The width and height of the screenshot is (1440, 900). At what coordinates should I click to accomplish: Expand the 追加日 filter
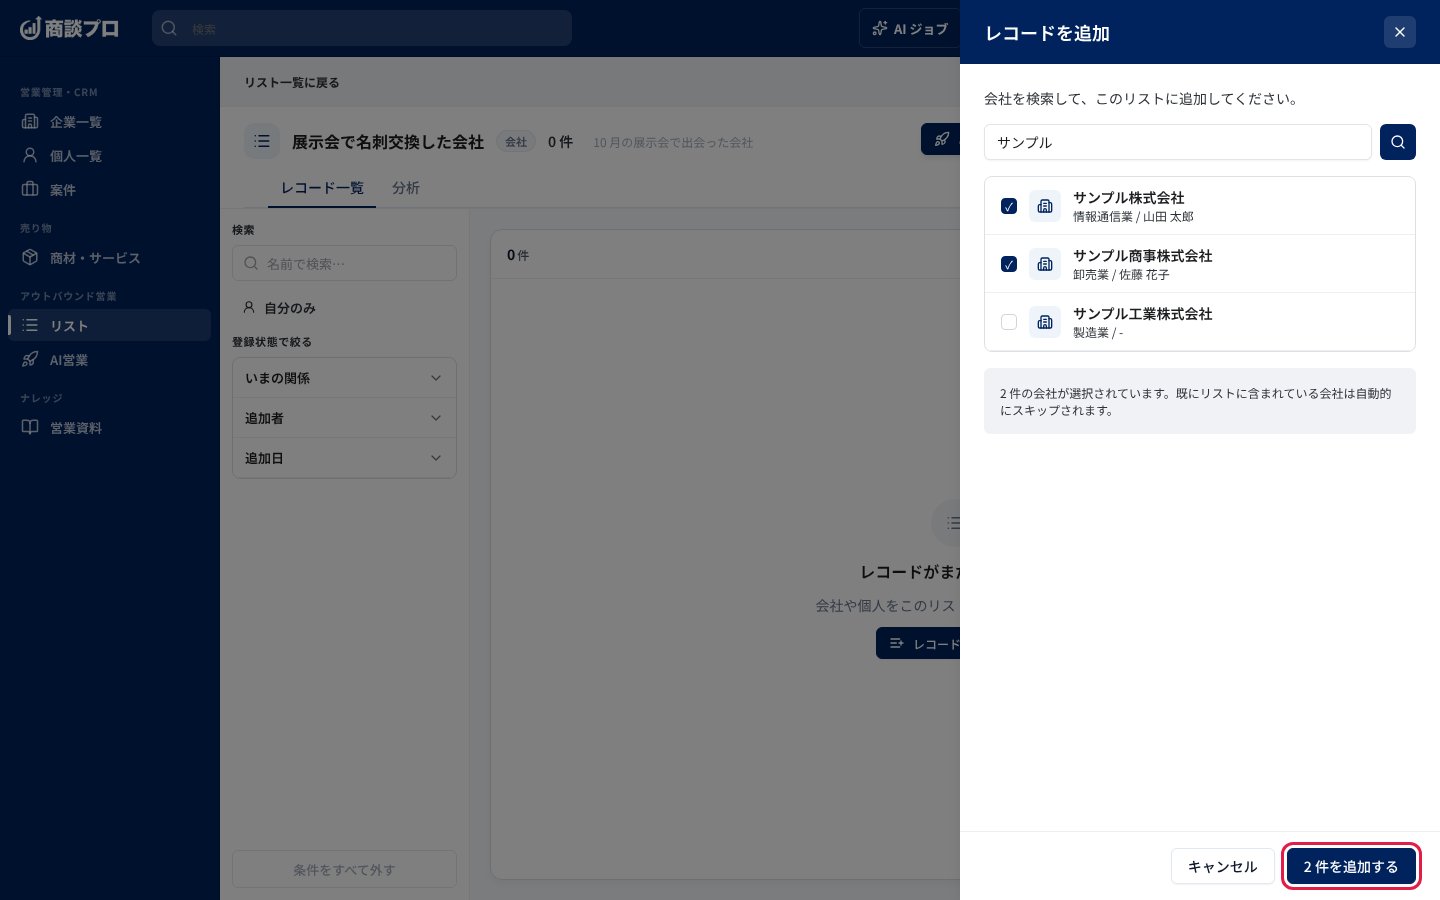coord(344,458)
